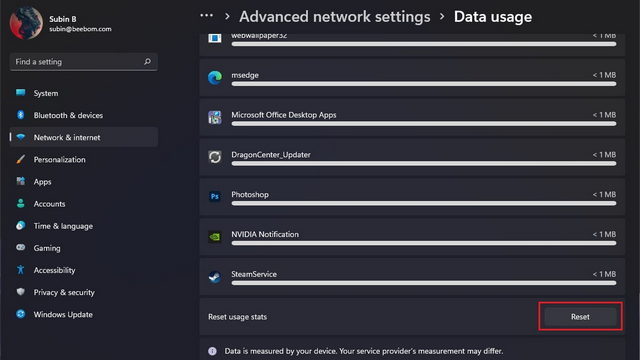Select Network & internet in sidebar

[x=84, y=137]
